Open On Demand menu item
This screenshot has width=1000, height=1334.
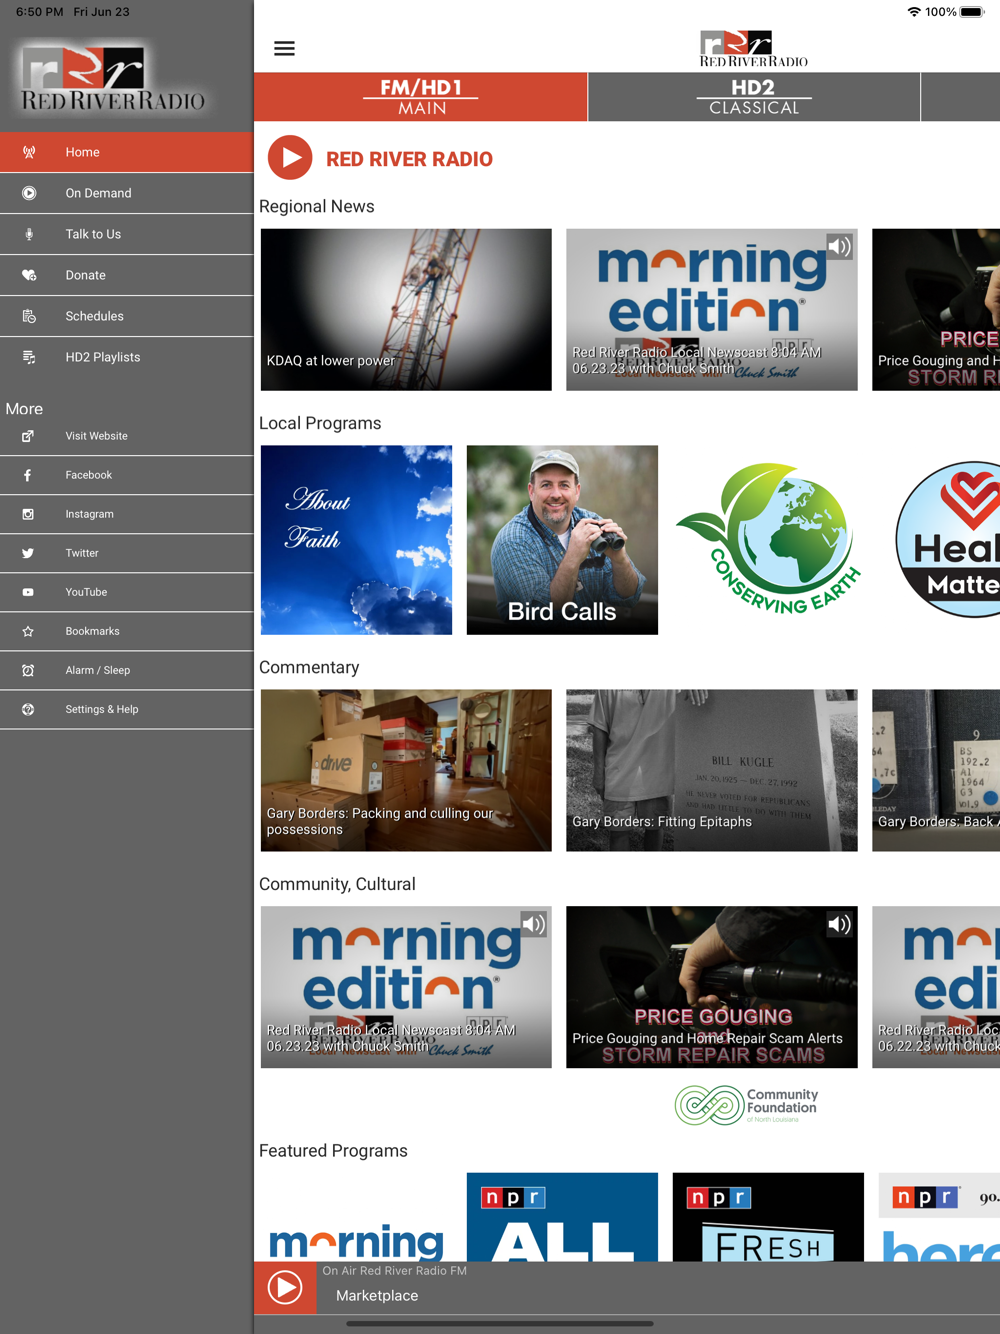click(x=126, y=193)
